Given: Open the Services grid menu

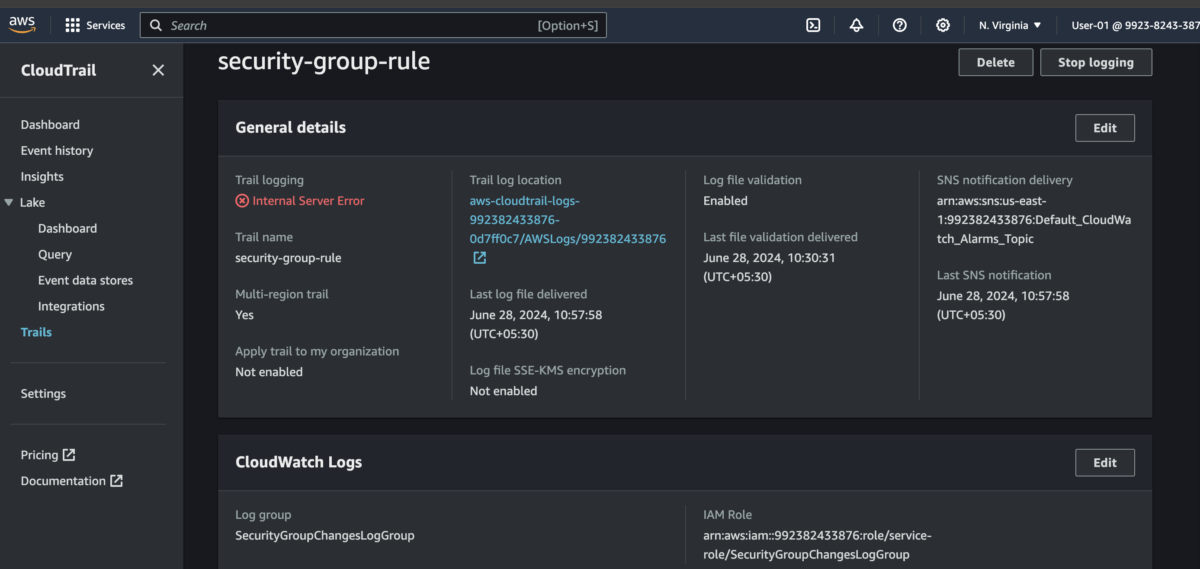Looking at the screenshot, I should pyautogui.click(x=72, y=25).
